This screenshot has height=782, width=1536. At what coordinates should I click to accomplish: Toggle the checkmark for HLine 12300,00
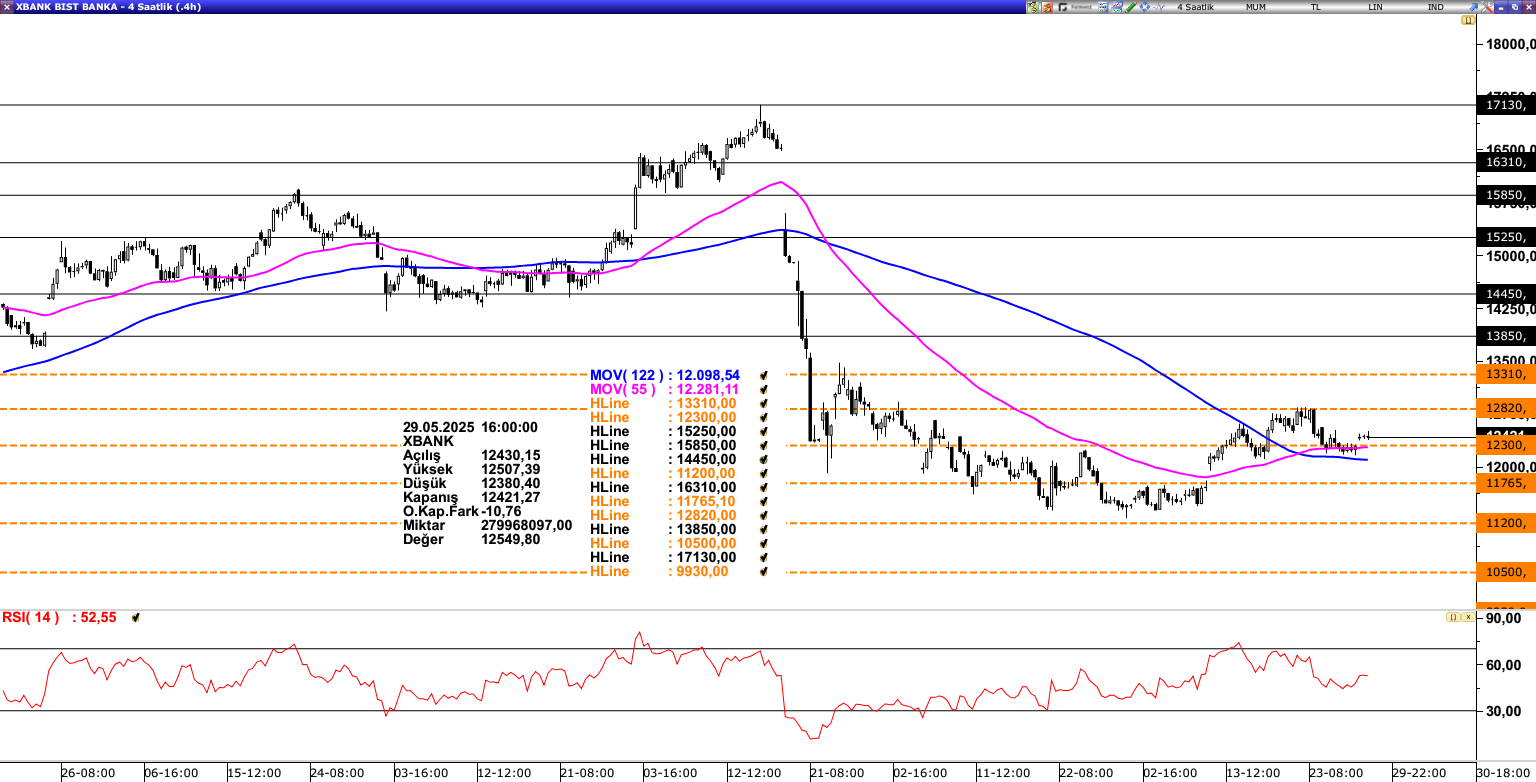click(x=764, y=417)
